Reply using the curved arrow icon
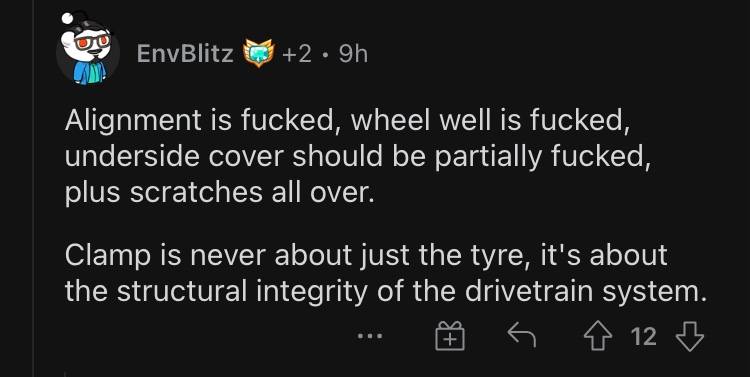This screenshot has height=377, width=750. click(x=521, y=334)
